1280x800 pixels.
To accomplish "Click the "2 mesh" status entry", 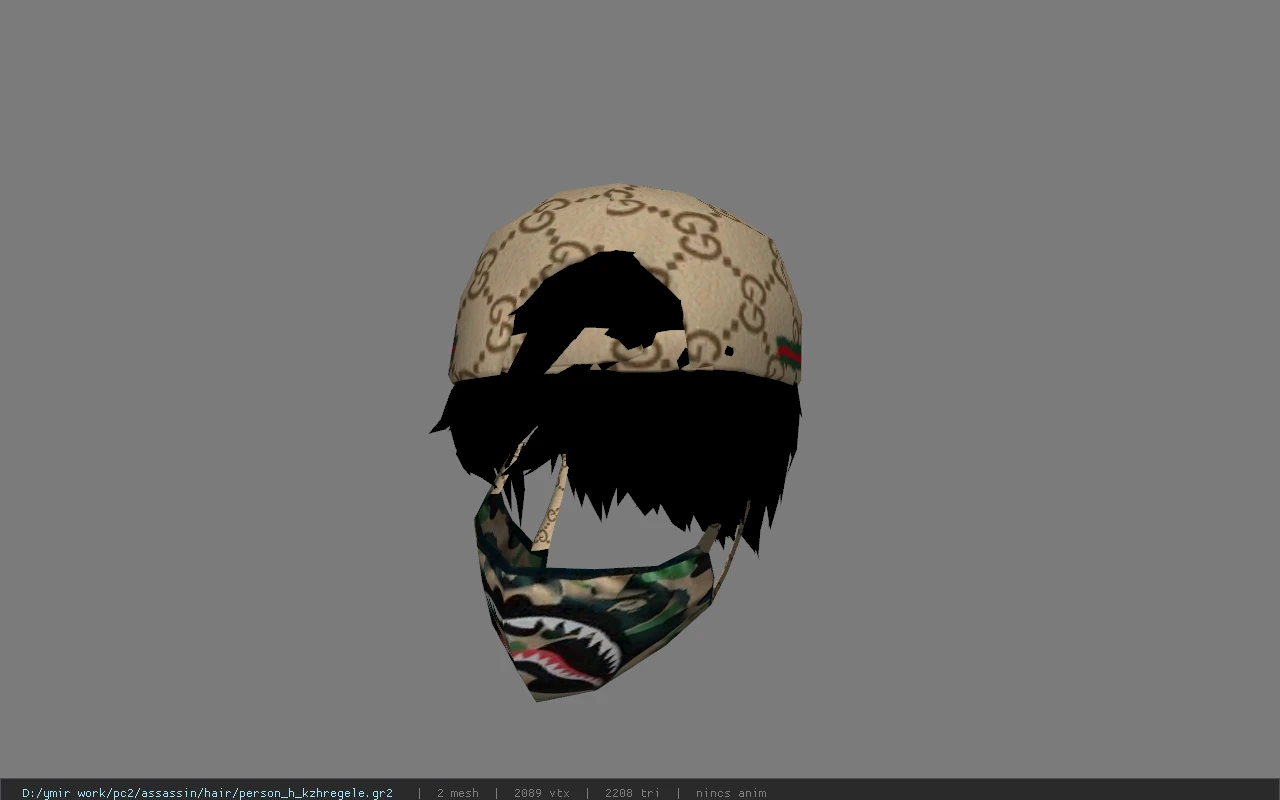I will click(457, 793).
